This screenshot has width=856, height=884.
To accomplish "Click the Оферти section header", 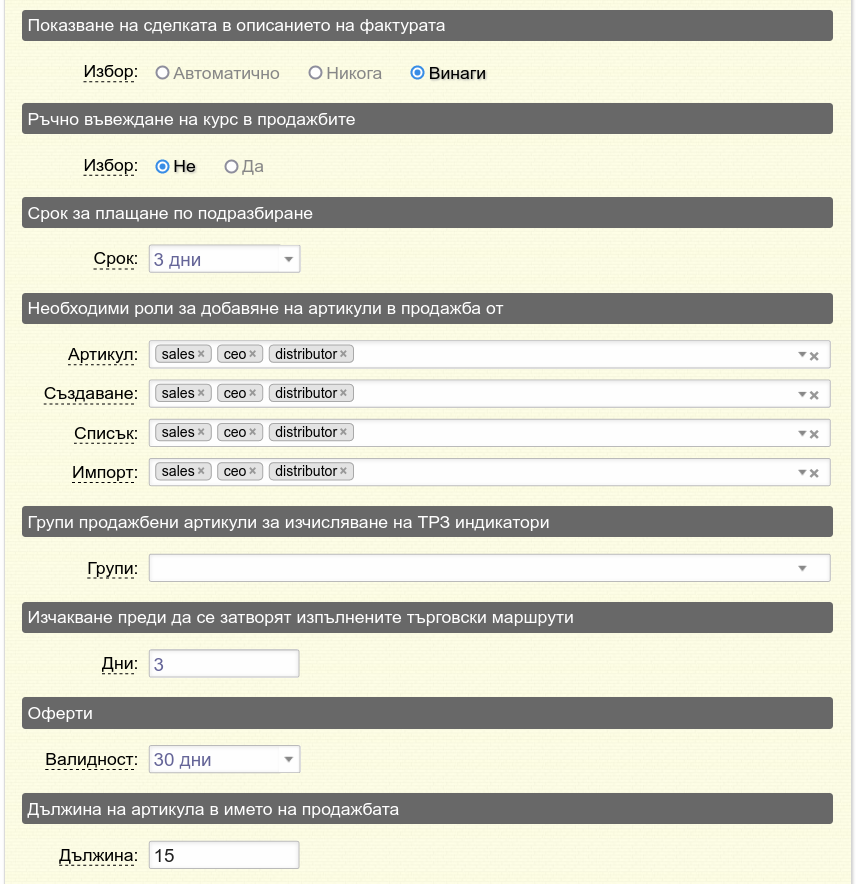I will 427,713.
